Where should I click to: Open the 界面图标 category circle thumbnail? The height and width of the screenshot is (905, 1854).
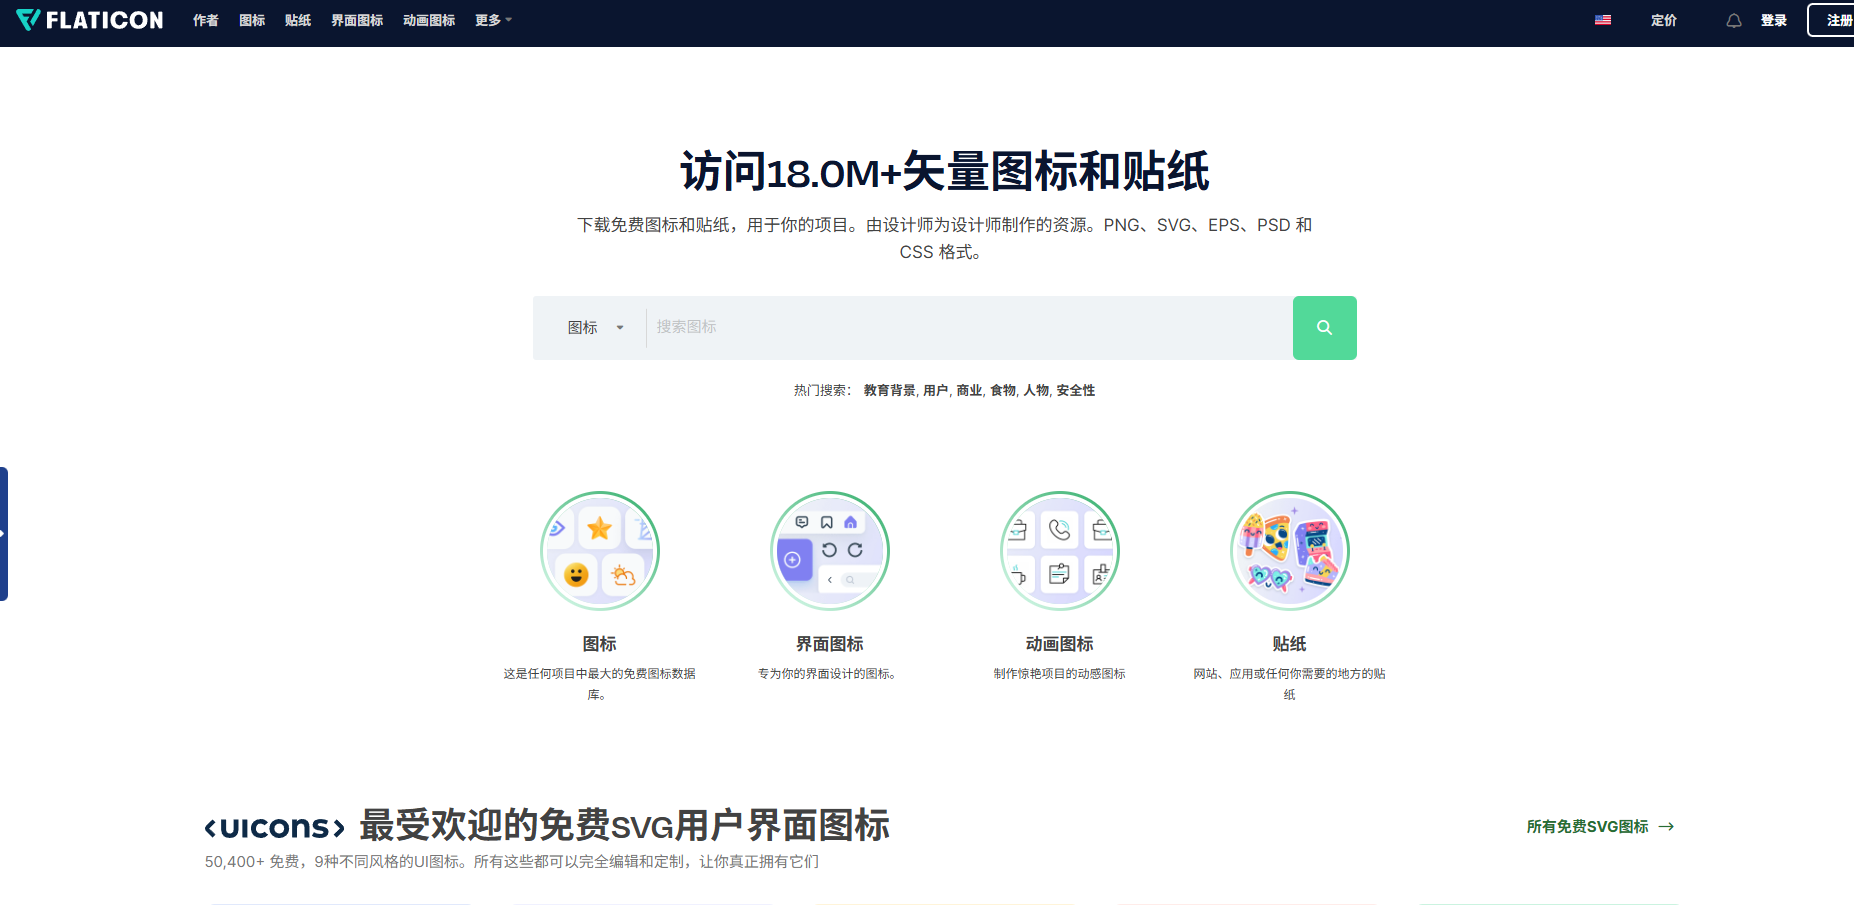pos(830,551)
